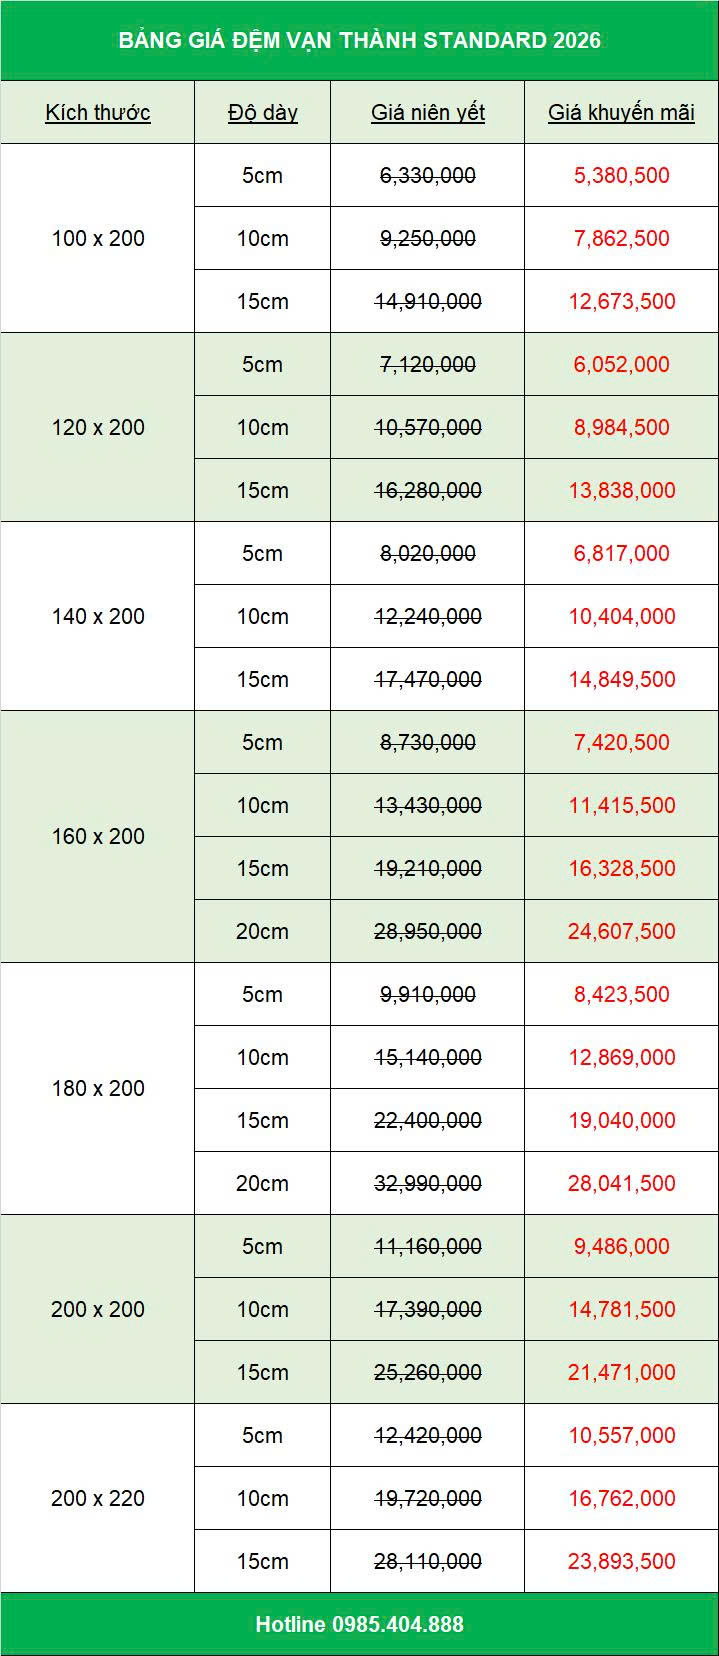
Task: Click the table title BẢNG GIÁ ĐỆM VẠN THÀNH
Action: 359,40
